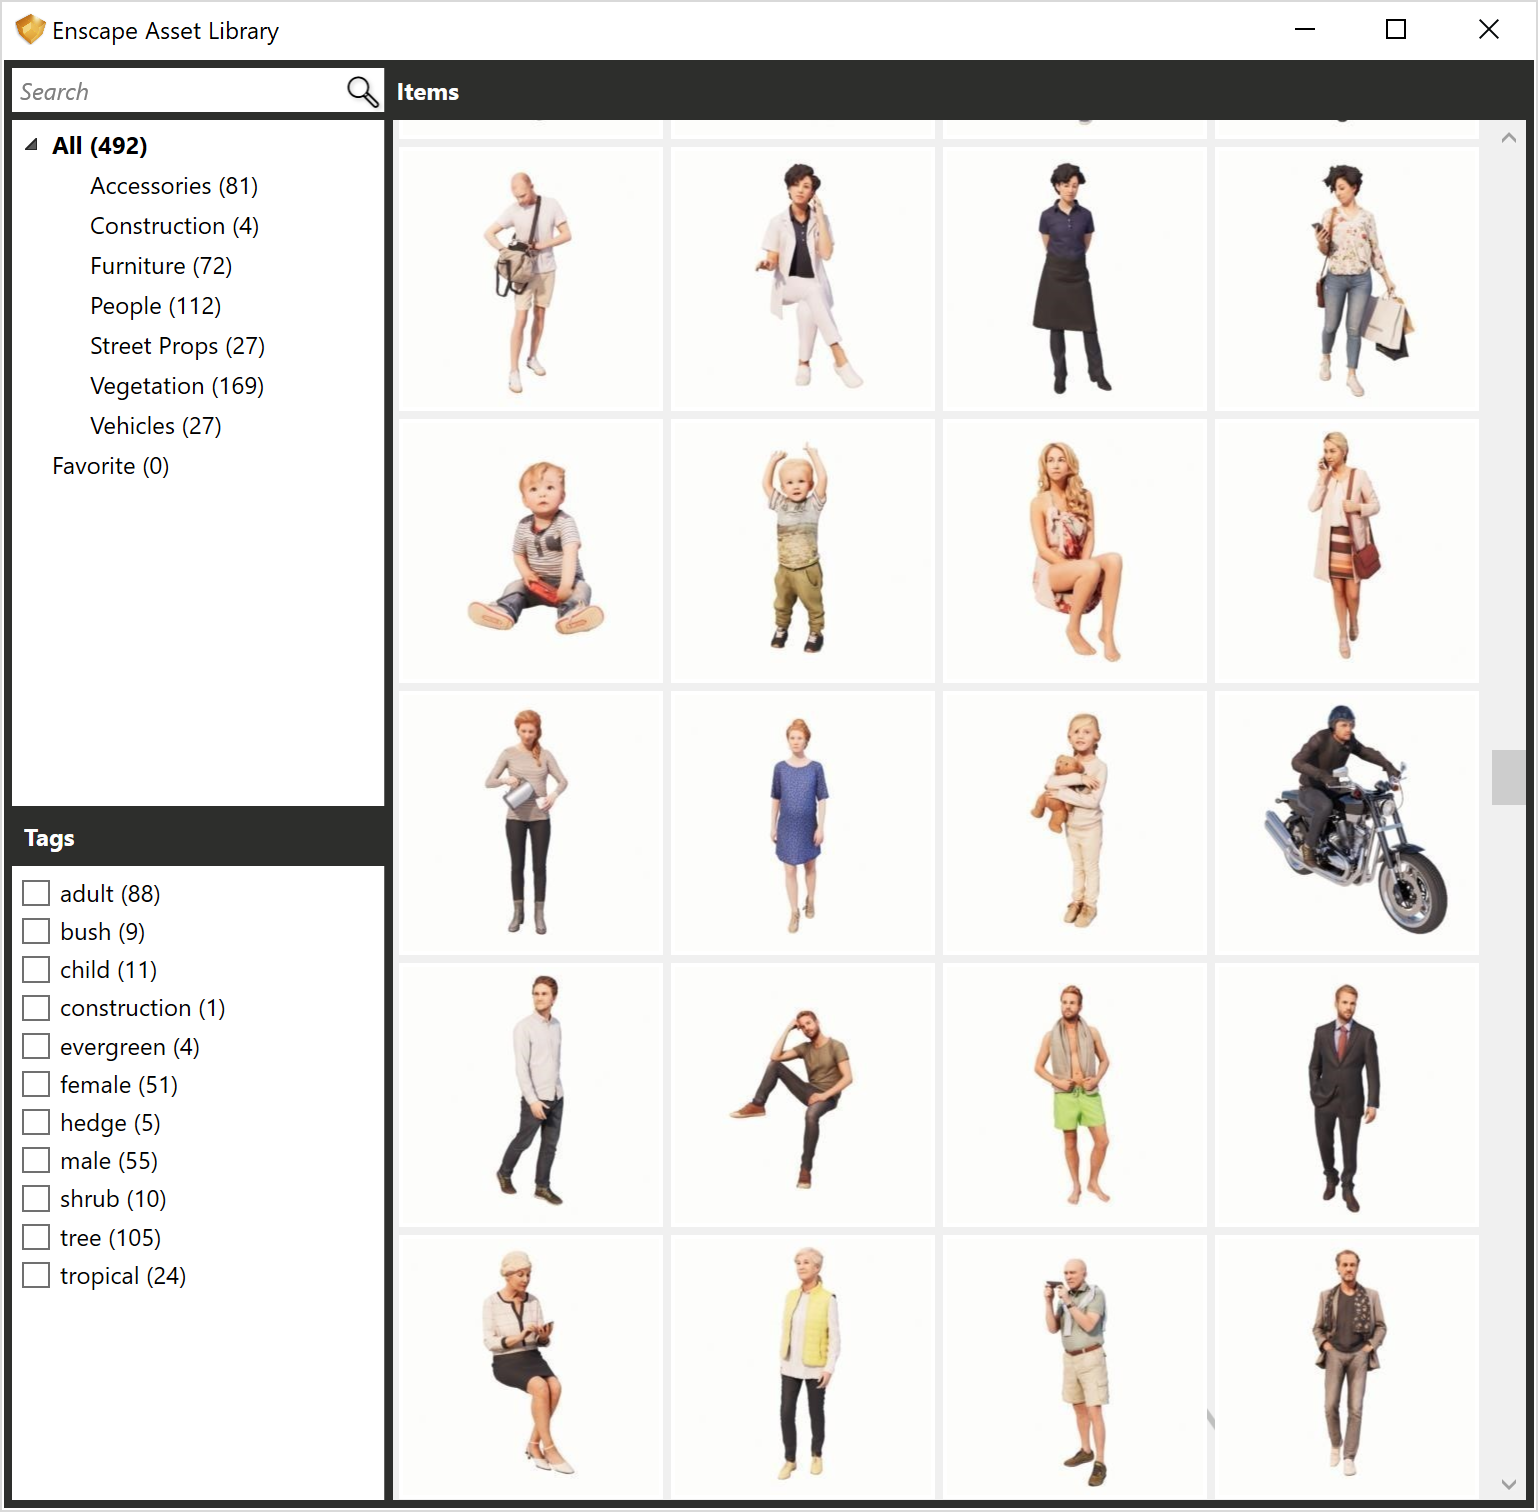Select the man in dark suit asset

pos(1345,1095)
